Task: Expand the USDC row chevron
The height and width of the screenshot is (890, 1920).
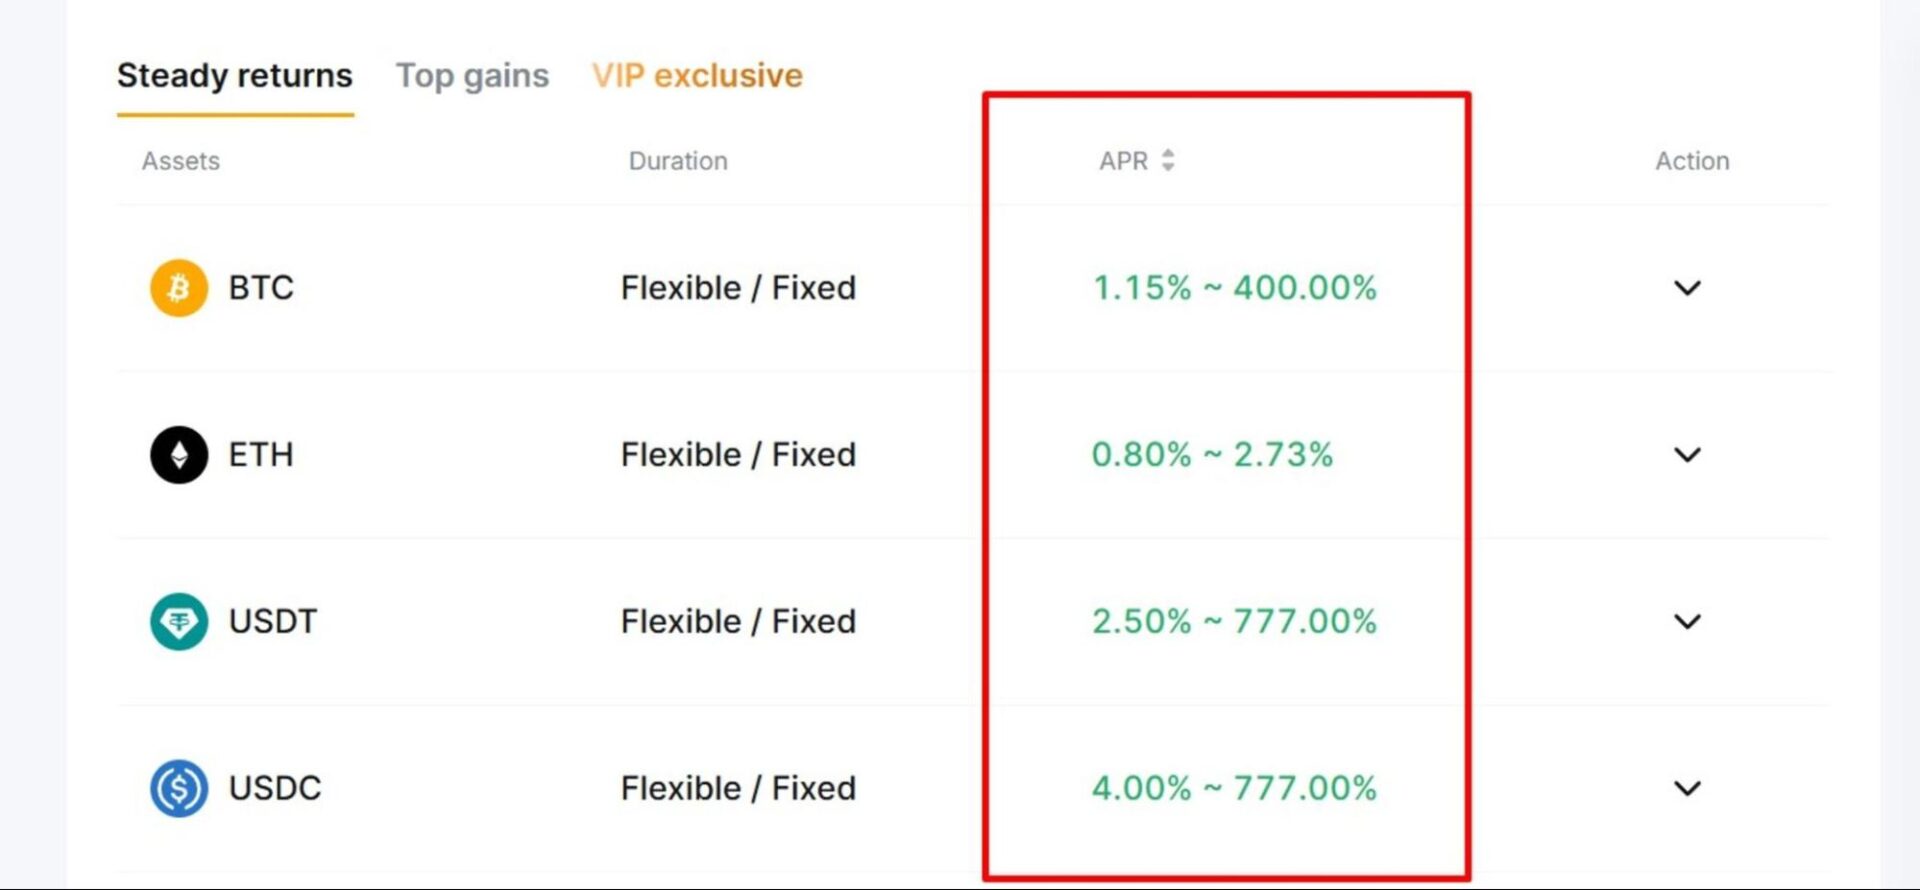Action: click(x=1687, y=788)
